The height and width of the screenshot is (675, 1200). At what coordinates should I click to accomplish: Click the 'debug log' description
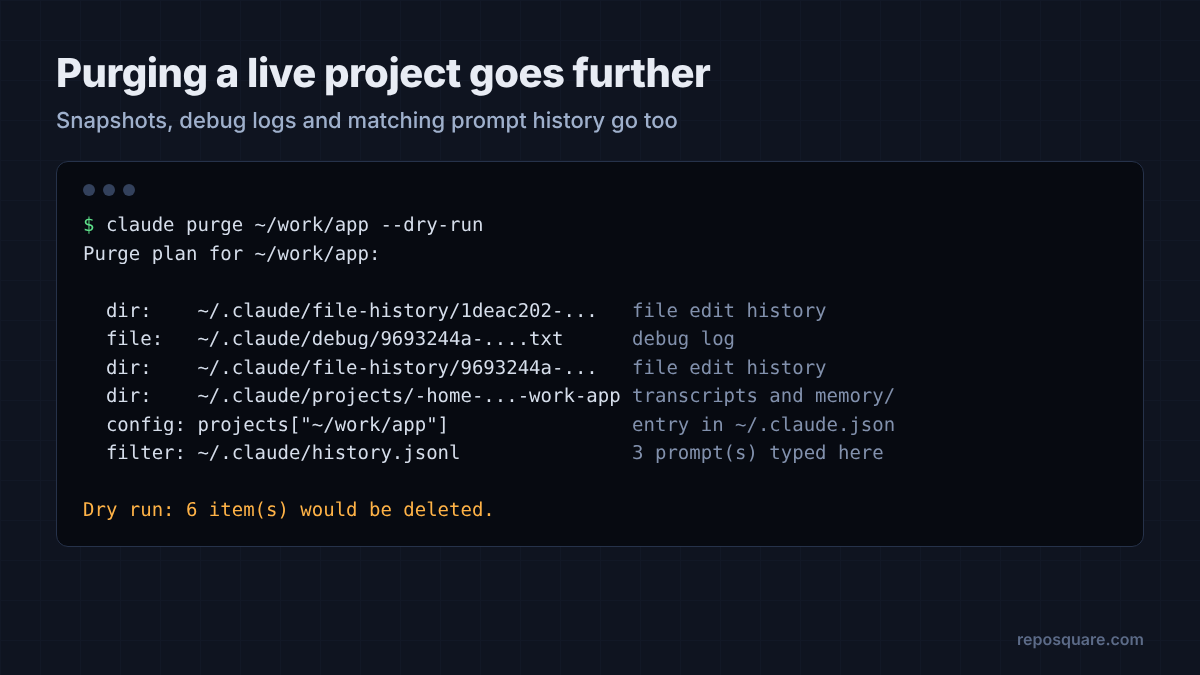684,339
